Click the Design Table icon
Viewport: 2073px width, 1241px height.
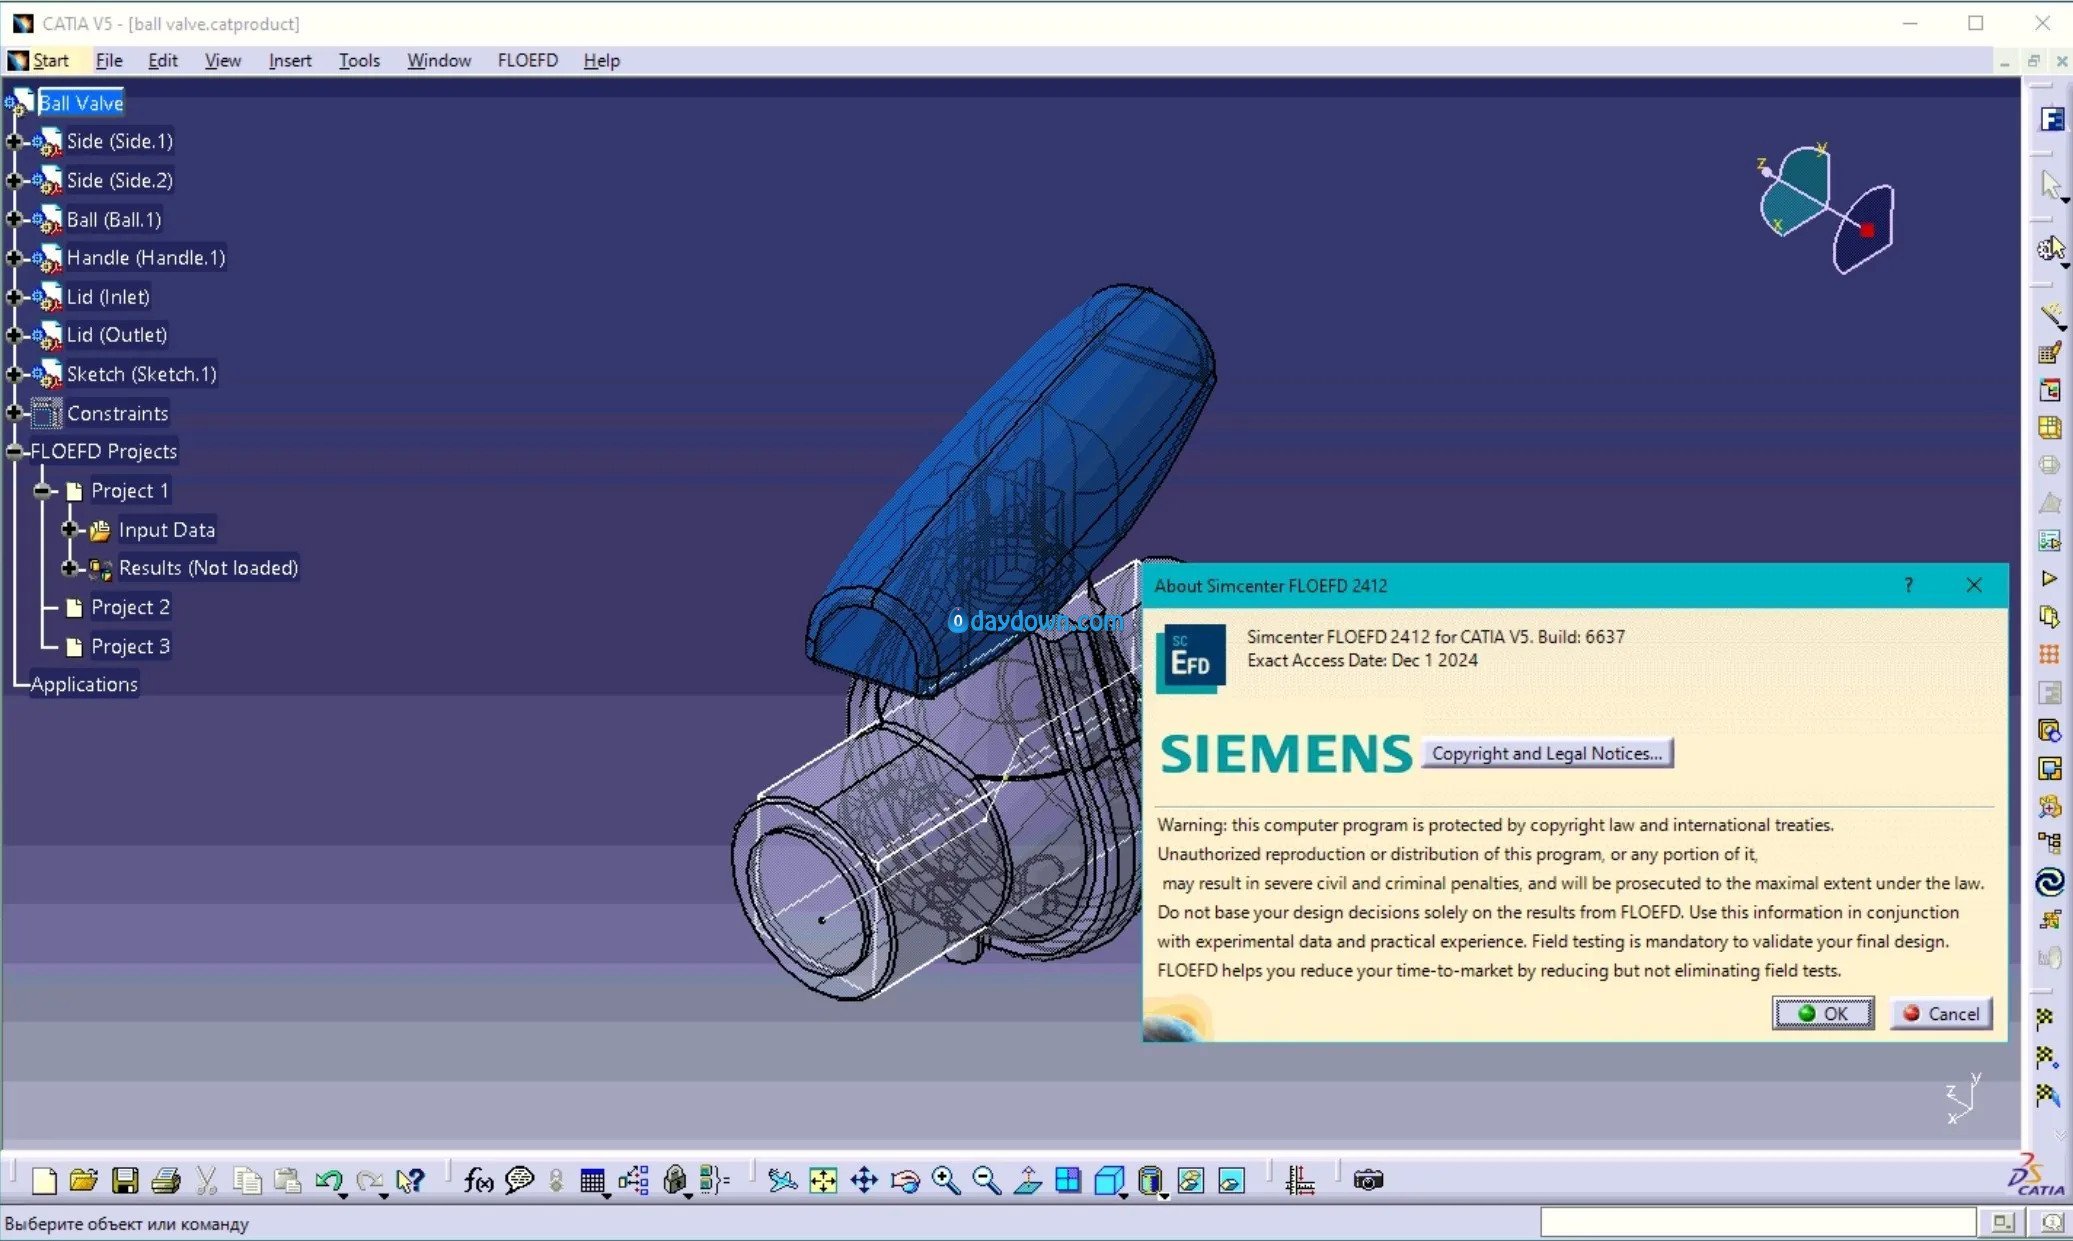pyautogui.click(x=592, y=1181)
